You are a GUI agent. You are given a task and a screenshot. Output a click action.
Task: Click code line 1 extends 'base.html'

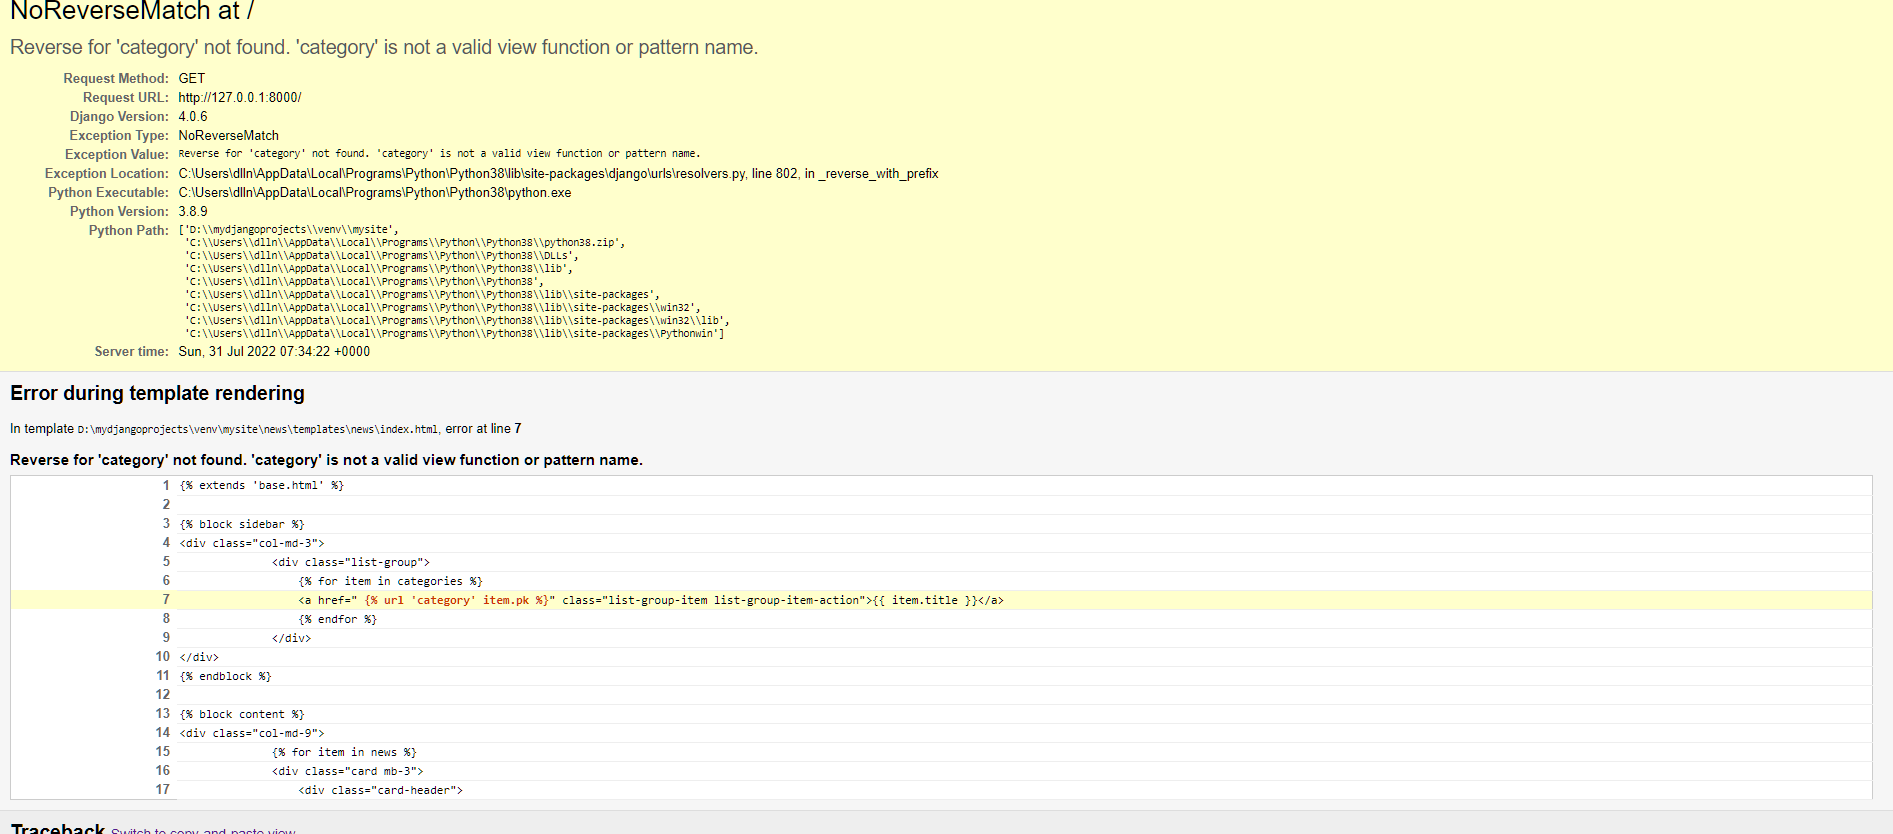click(262, 485)
